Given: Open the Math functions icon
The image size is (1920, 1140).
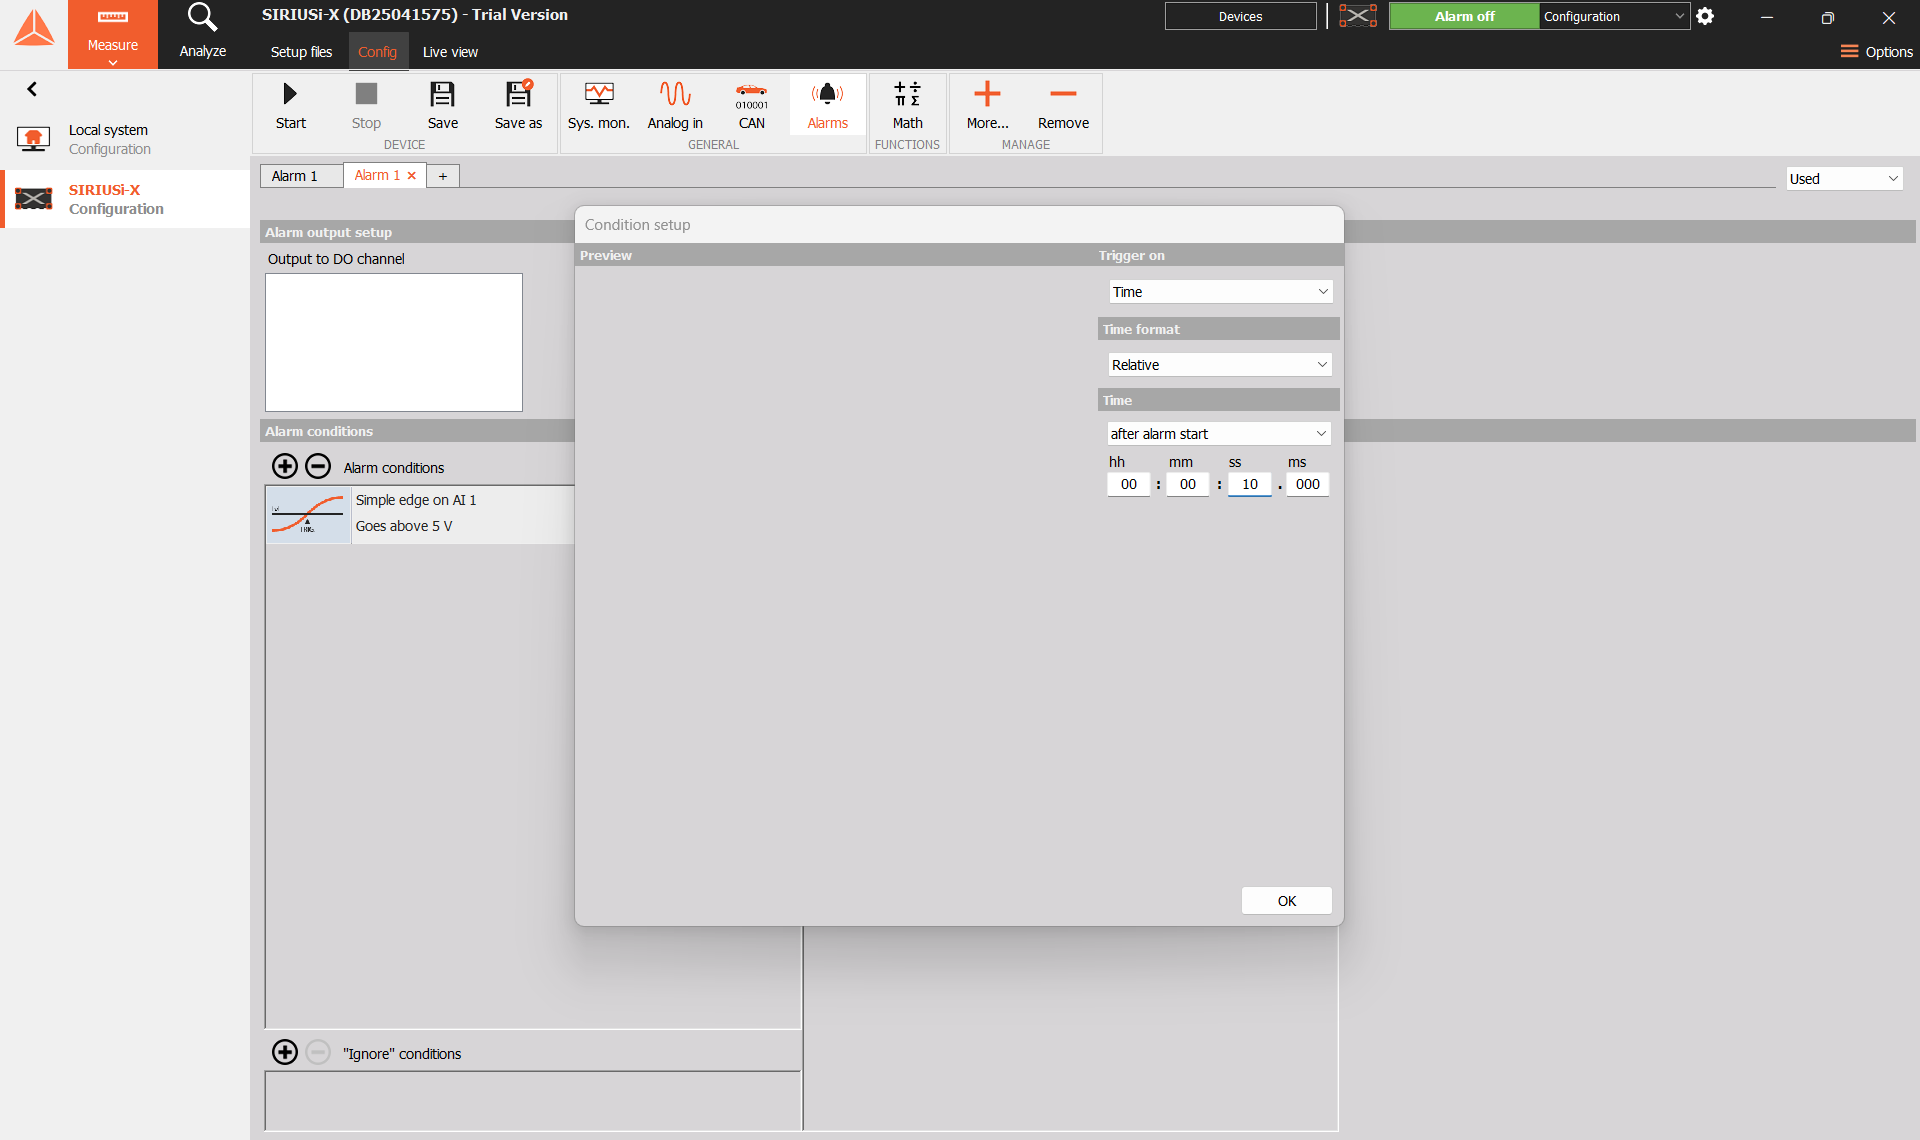Looking at the screenshot, I should 907,94.
